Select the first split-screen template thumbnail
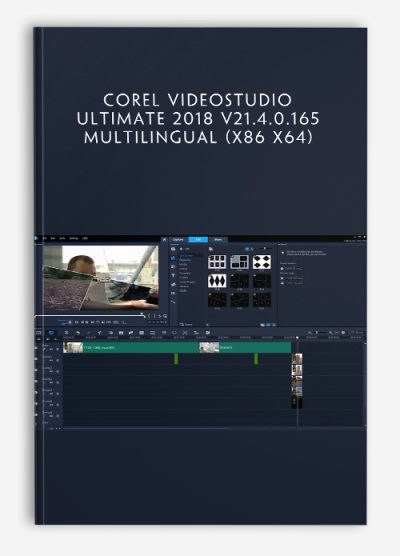The image size is (400, 556). click(217, 262)
